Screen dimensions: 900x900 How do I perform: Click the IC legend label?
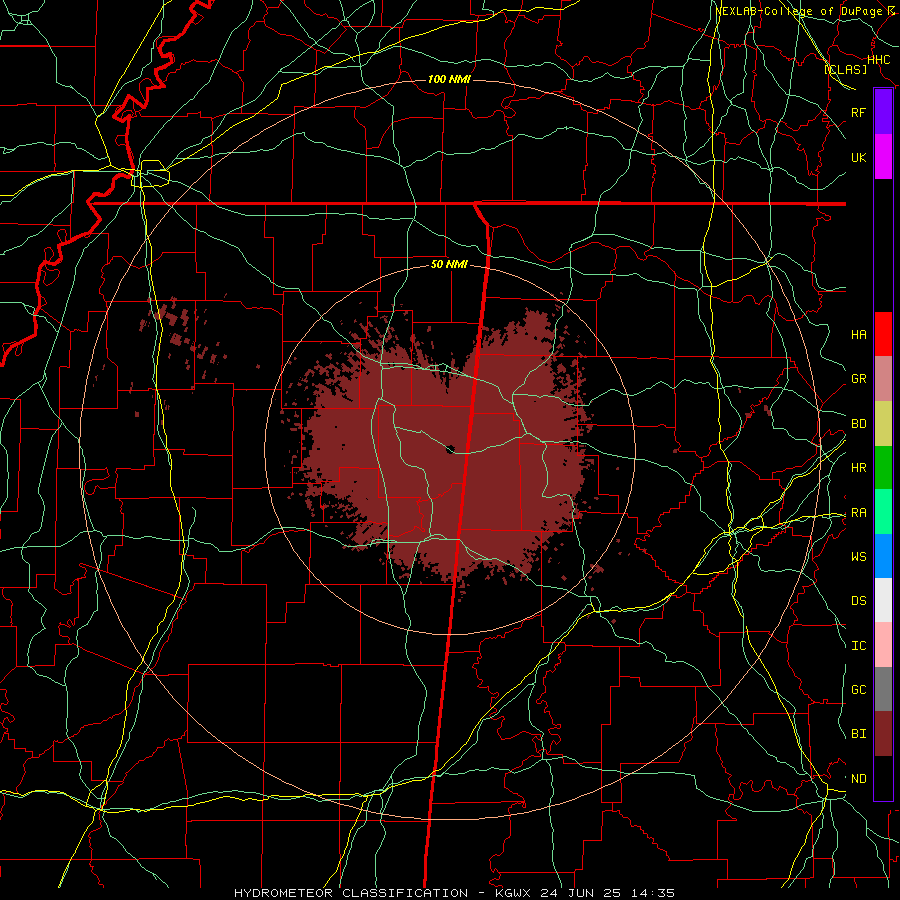pos(858,646)
